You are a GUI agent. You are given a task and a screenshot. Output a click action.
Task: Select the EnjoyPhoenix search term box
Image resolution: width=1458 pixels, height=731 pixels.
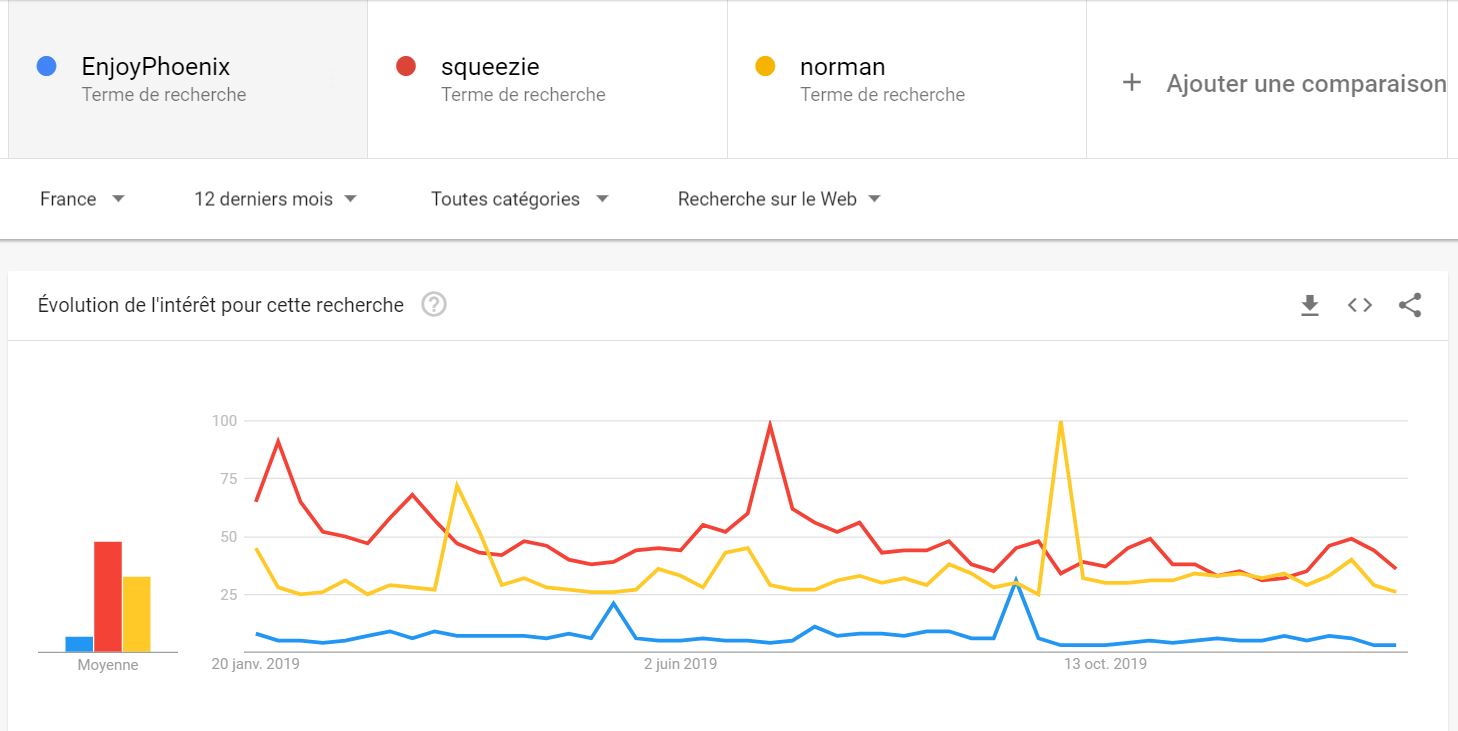pos(188,80)
